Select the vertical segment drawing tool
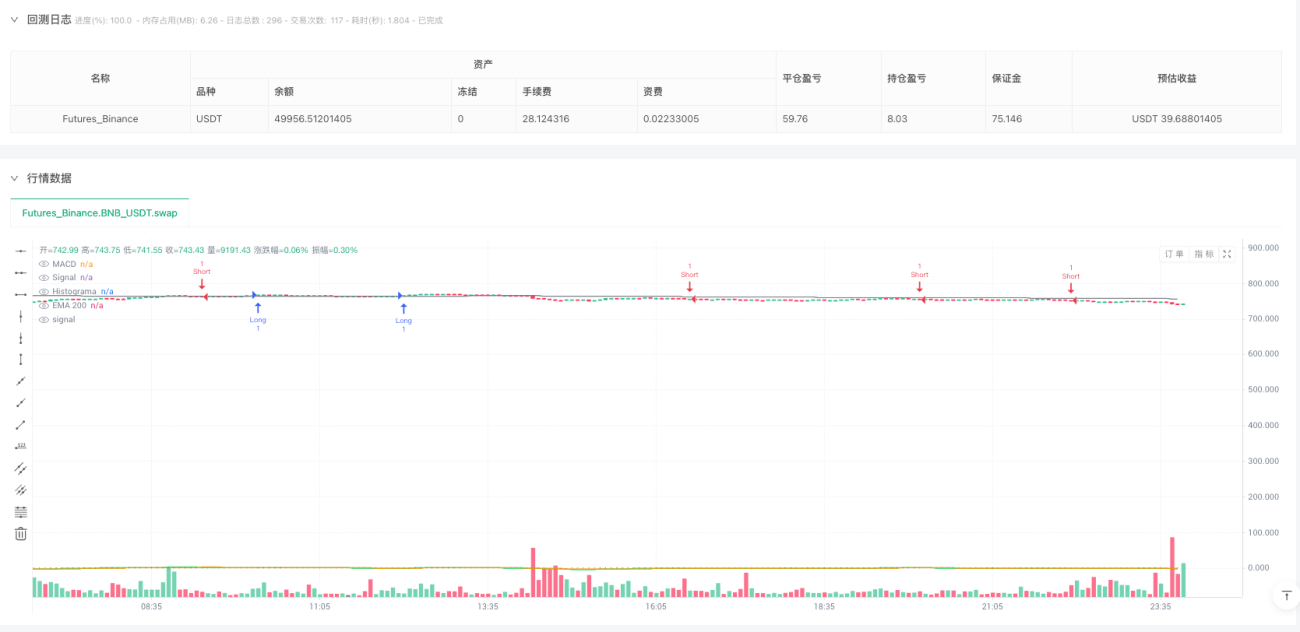This screenshot has width=1300, height=632. coord(20,359)
